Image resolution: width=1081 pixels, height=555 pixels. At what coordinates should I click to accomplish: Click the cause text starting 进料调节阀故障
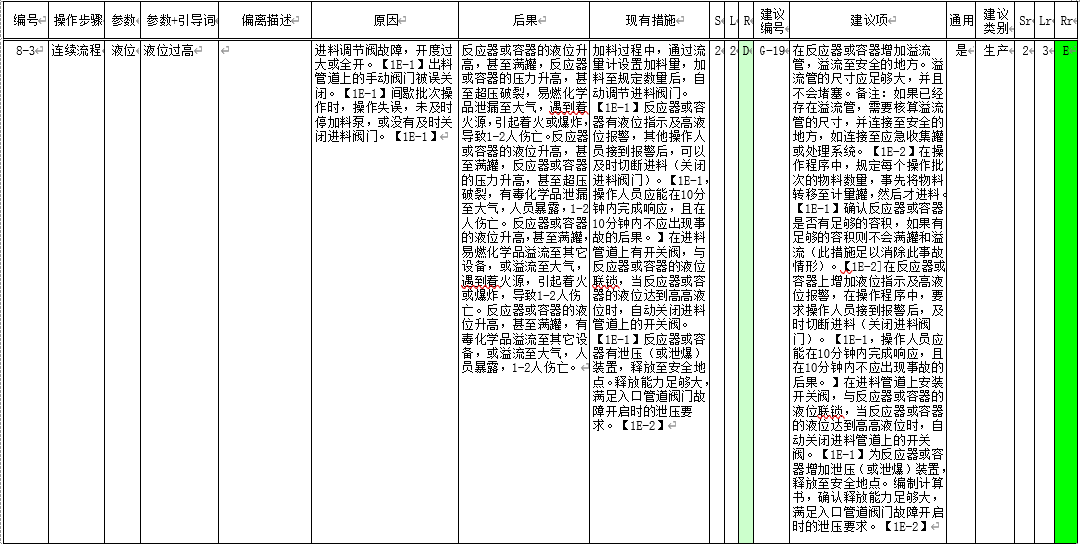point(384,93)
